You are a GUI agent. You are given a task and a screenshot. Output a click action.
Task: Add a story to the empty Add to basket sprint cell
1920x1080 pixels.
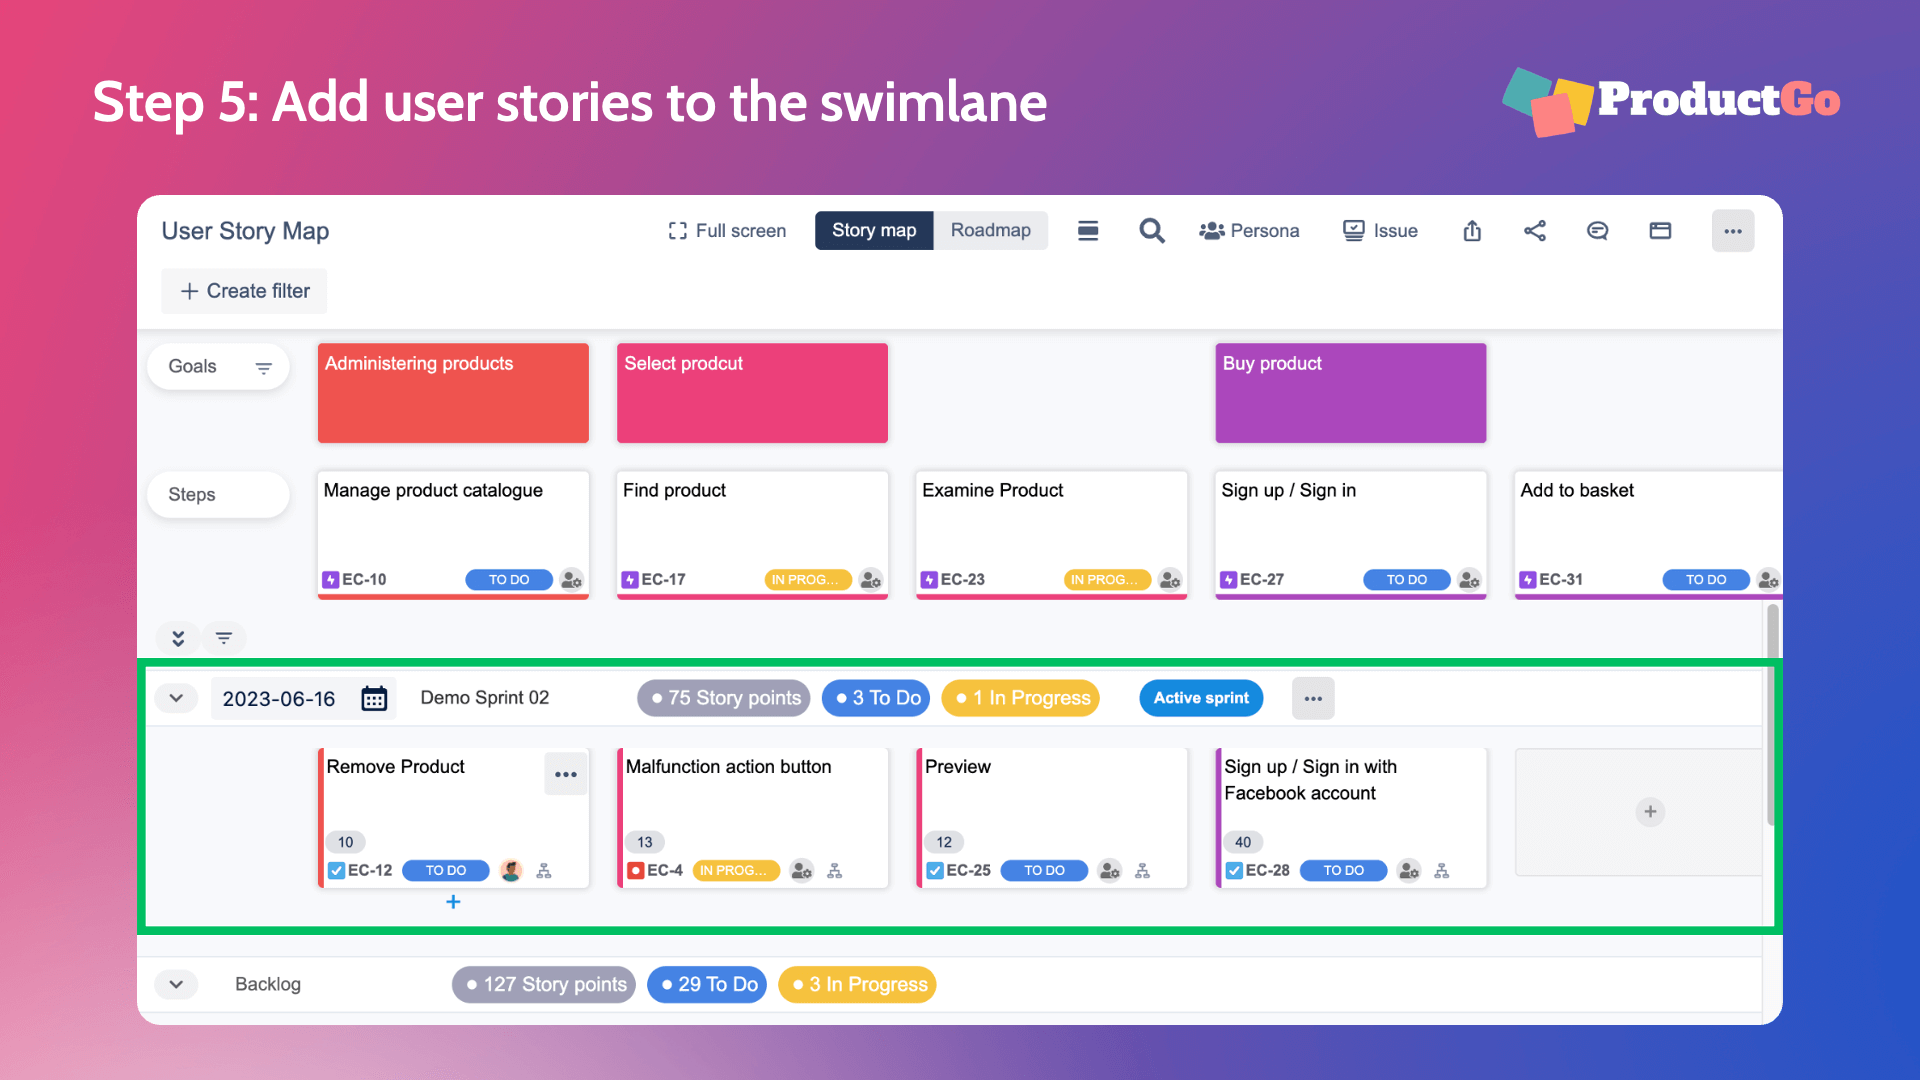click(x=1650, y=812)
